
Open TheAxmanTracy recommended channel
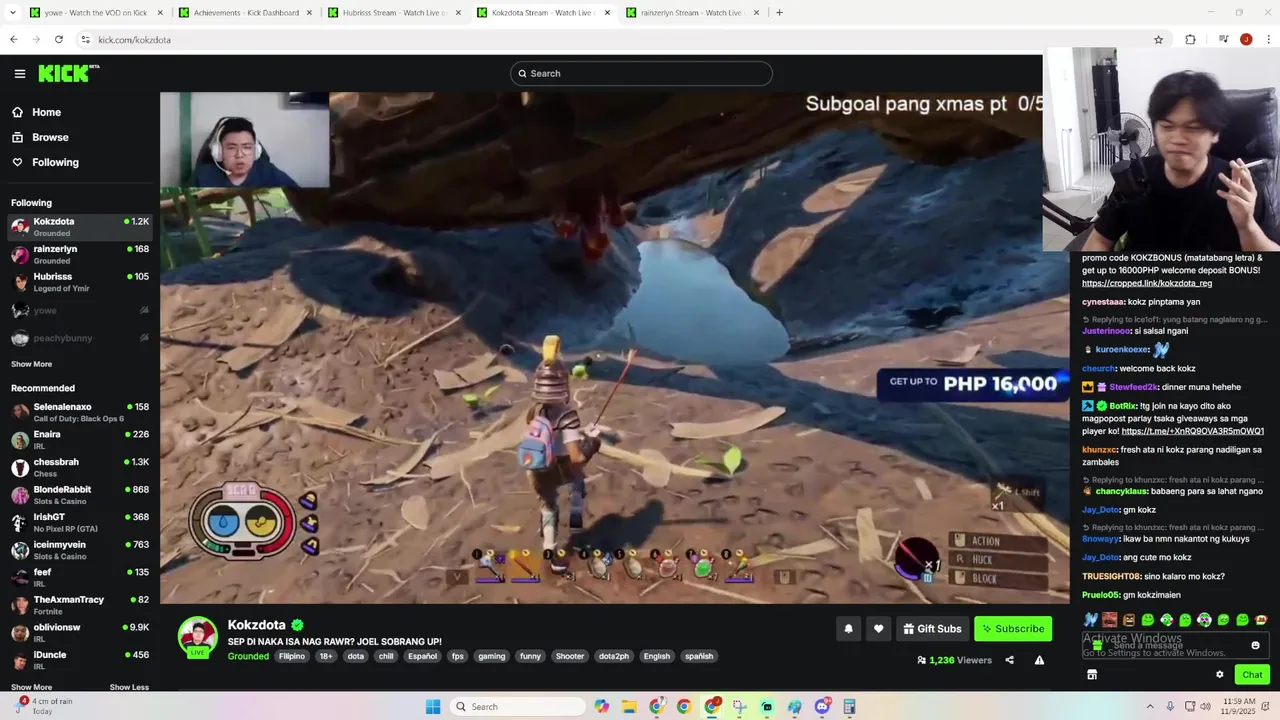[x=80, y=605]
